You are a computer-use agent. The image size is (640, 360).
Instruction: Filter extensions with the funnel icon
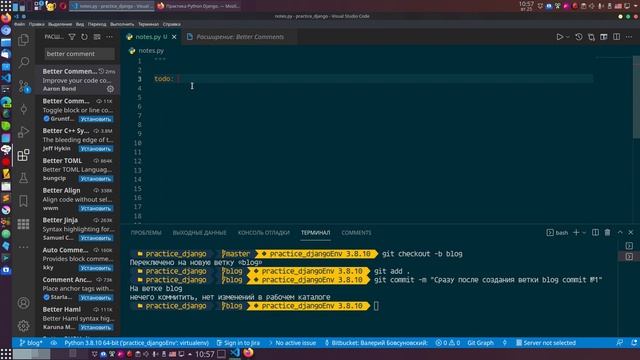[72, 37]
